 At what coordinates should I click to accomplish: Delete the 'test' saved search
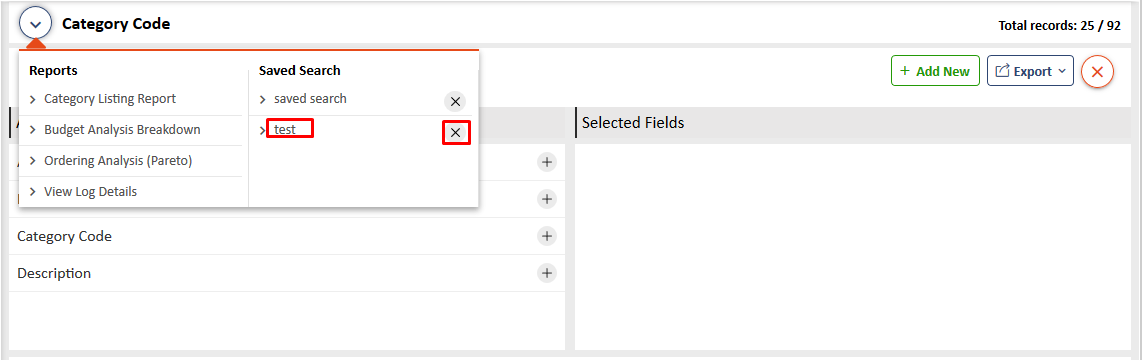[x=456, y=133]
